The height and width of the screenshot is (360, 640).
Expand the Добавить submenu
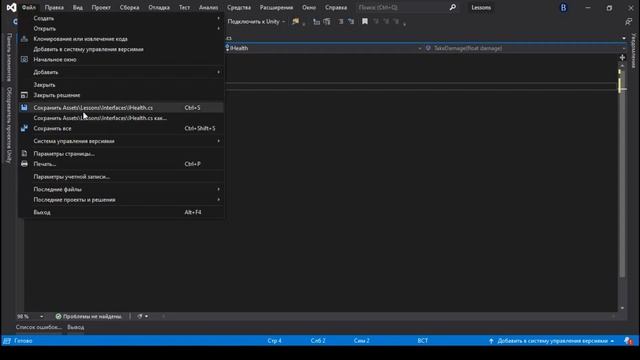[120, 72]
